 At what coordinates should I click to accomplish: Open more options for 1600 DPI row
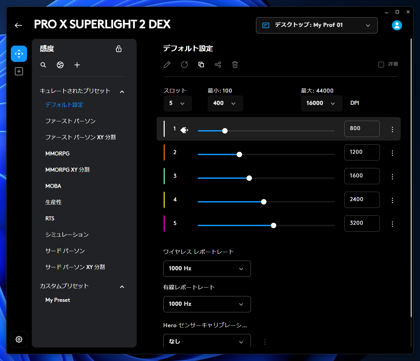(392, 176)
